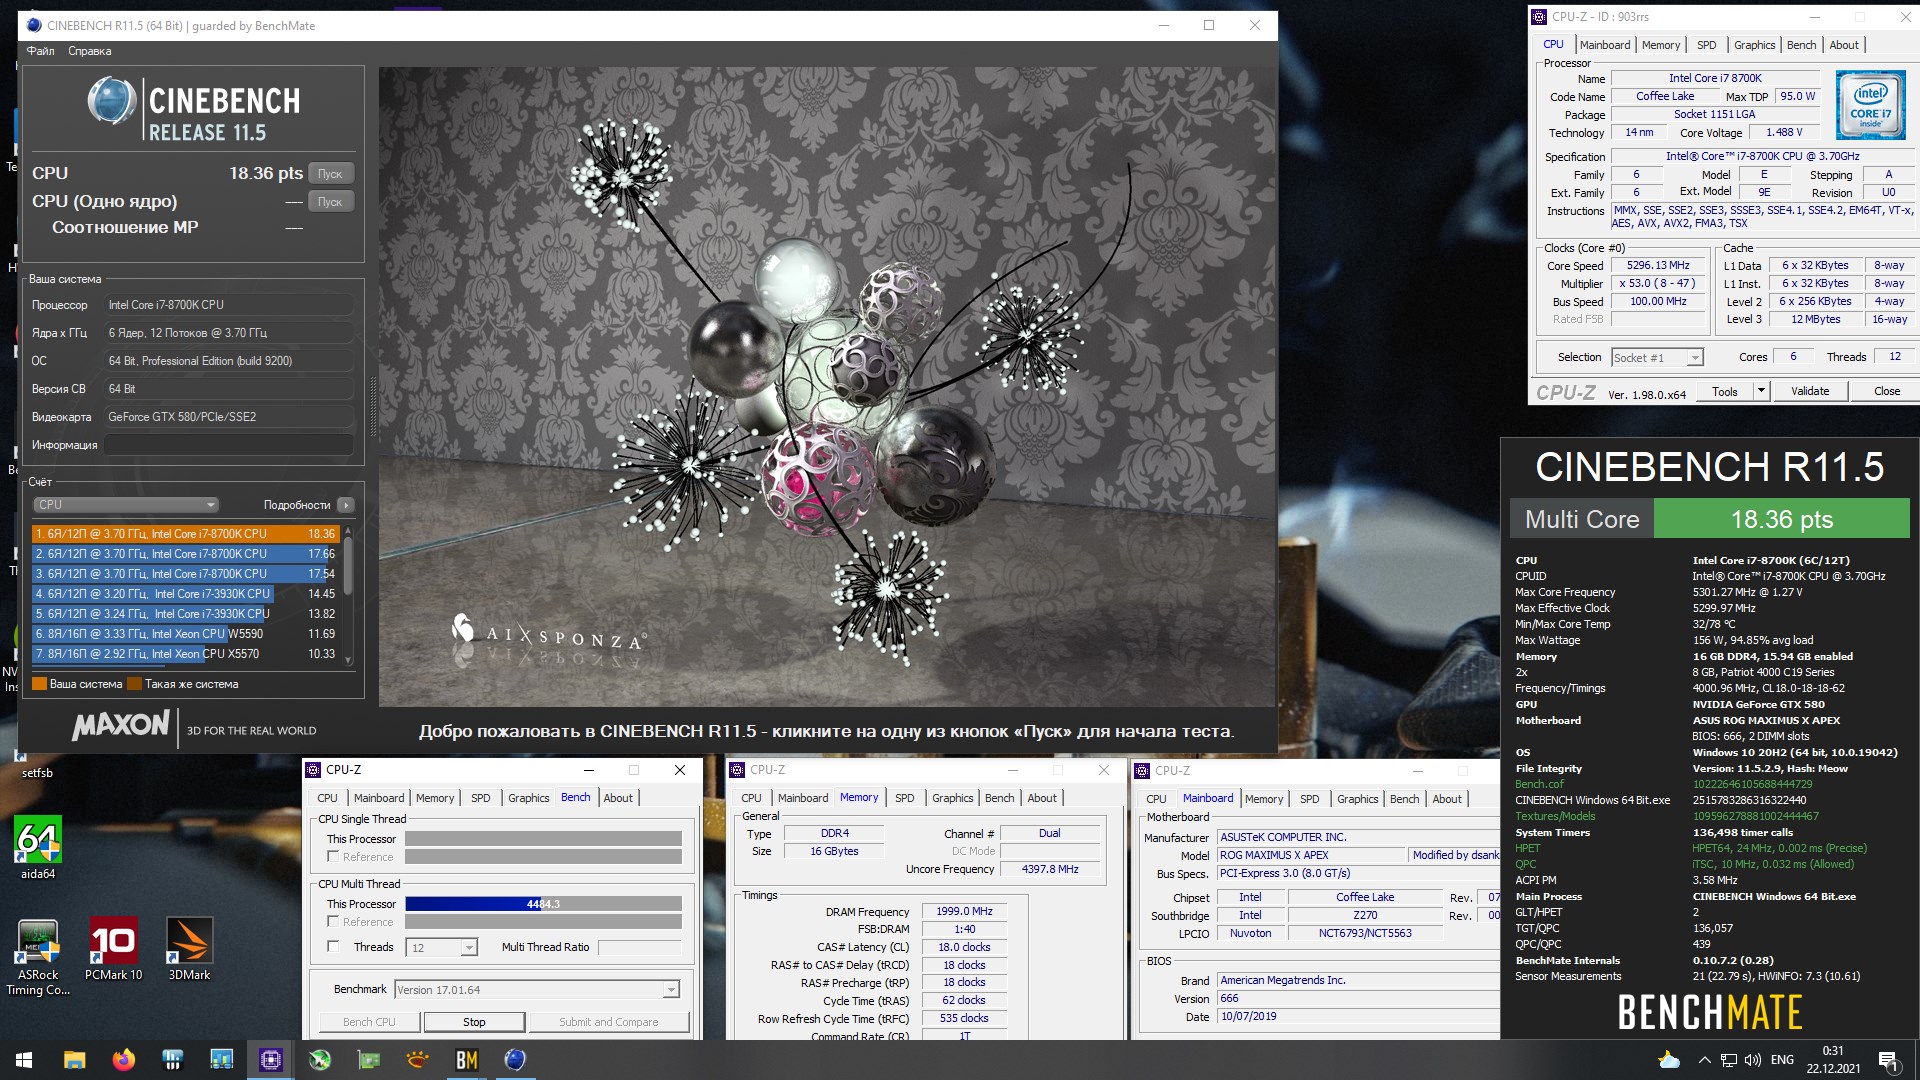Run the CPU test with Пуск button
The width and height of the screenshot is (1920, 1080).
click(331, 174)
